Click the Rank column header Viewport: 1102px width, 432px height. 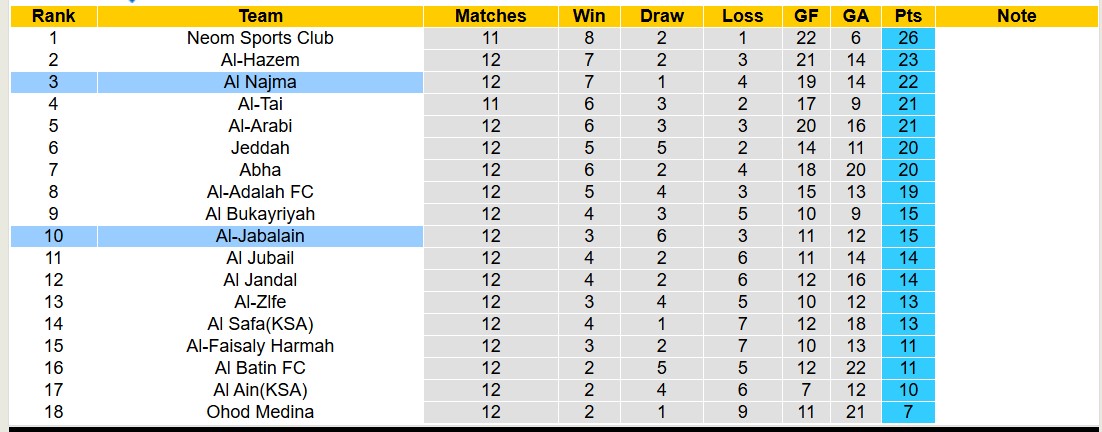coord(53,16)
